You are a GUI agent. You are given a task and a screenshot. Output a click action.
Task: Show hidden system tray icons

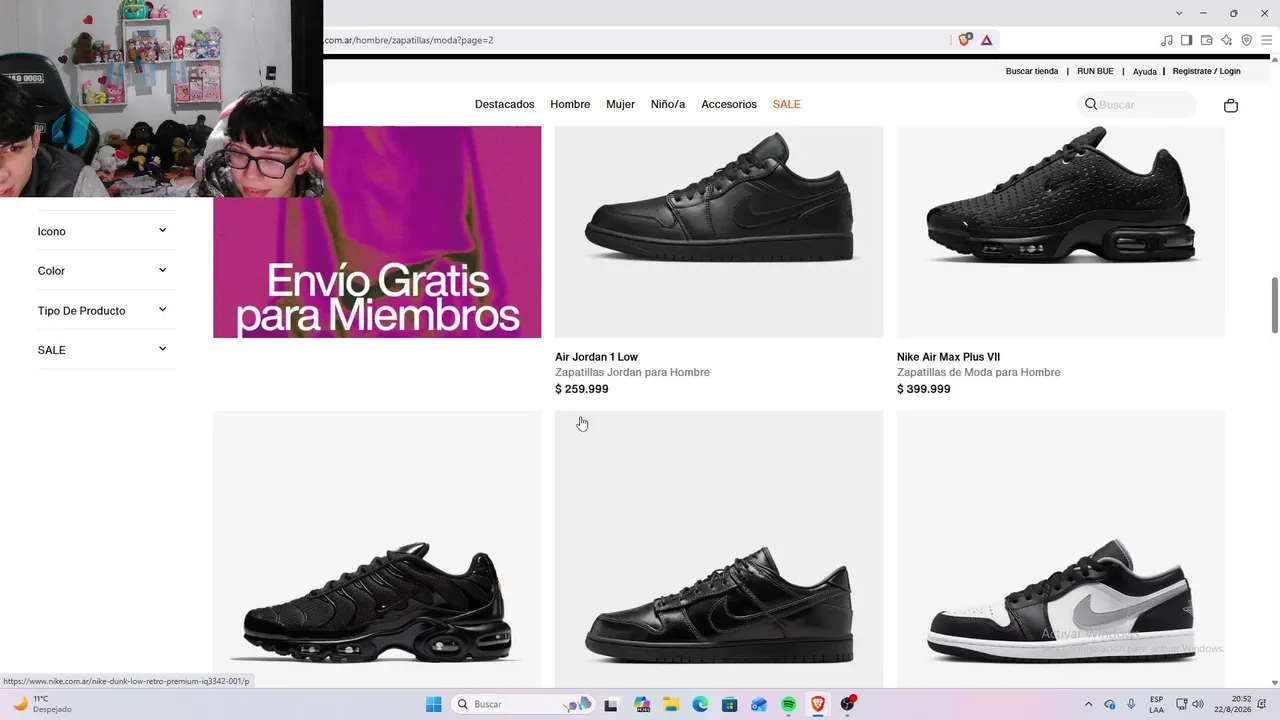1089,704
